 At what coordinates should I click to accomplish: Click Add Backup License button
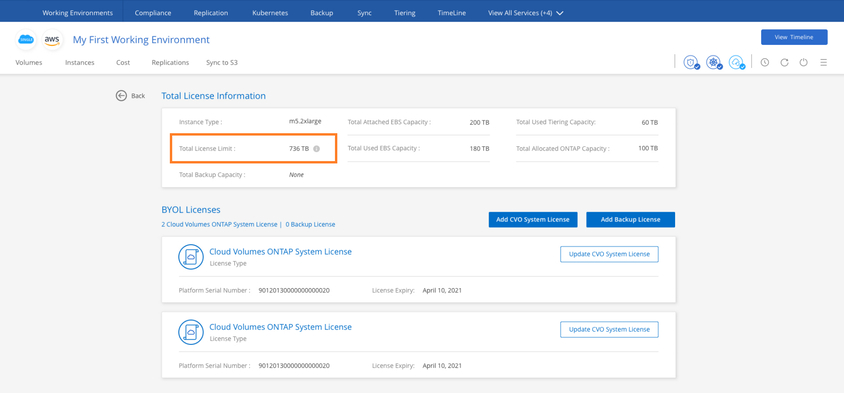[630, 220]
